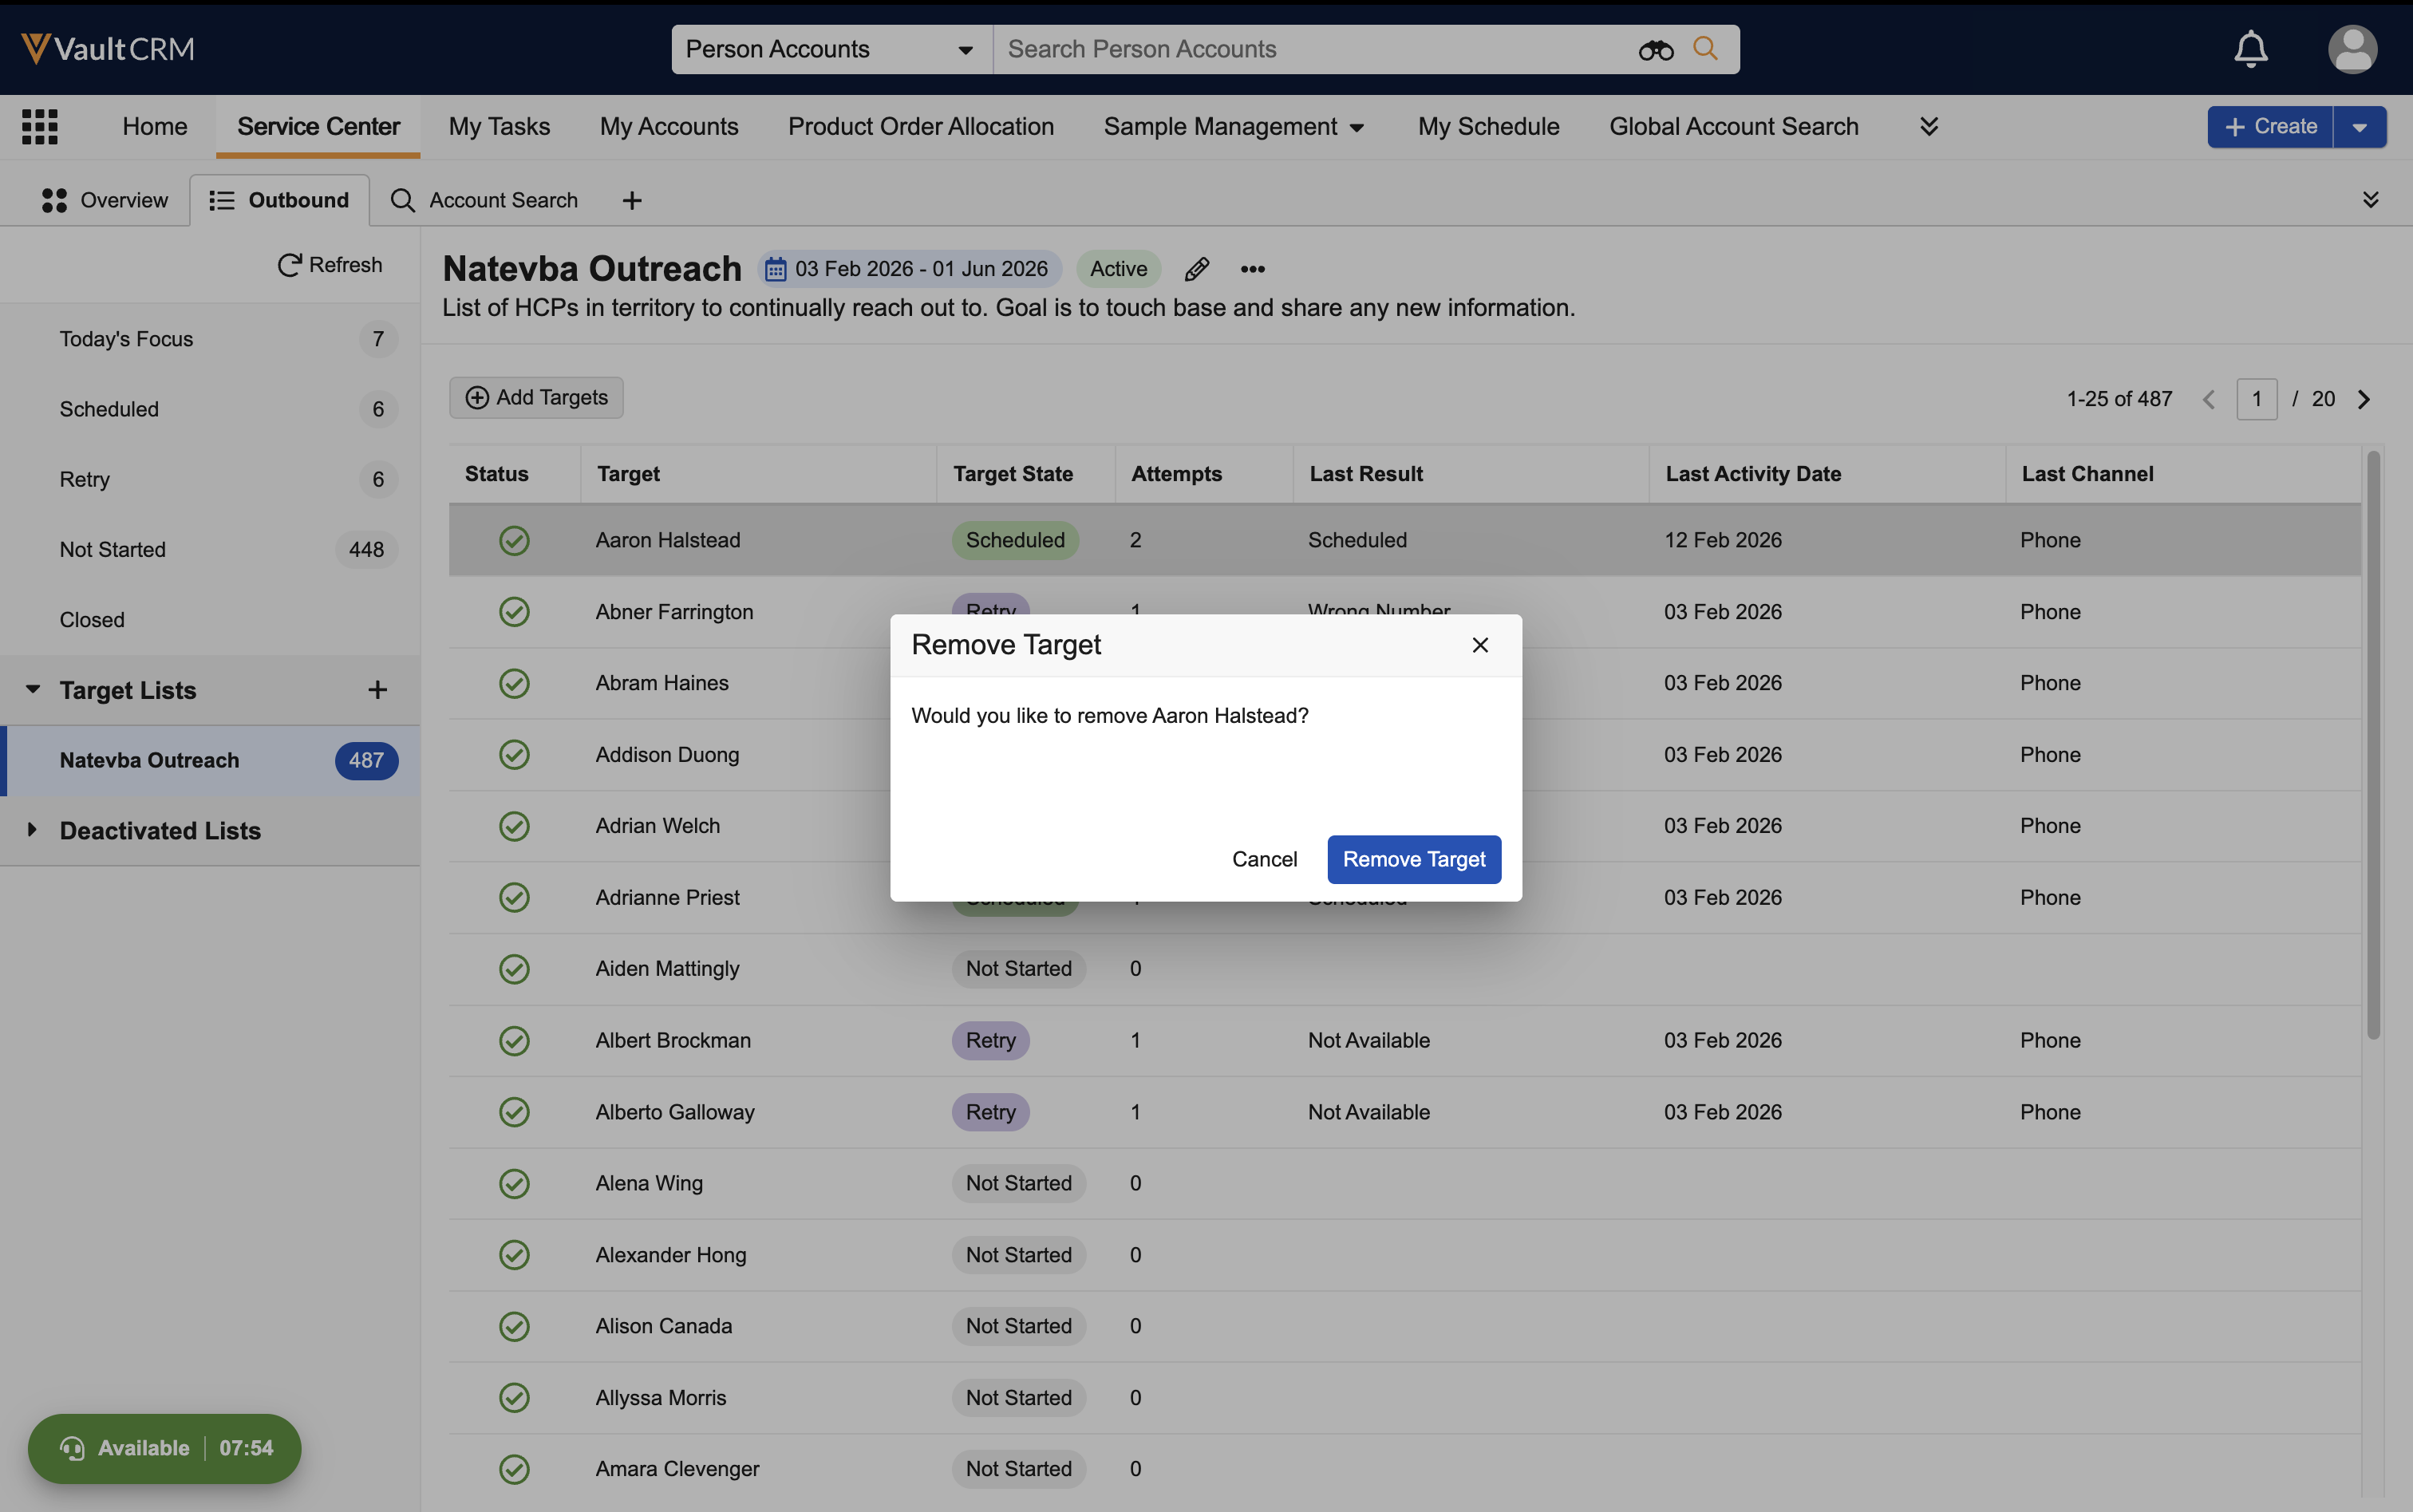The width and height of the screenshot is (2413, 1512).
Task: Click the orange search magnifier icon
Action: click(1705, 49)
